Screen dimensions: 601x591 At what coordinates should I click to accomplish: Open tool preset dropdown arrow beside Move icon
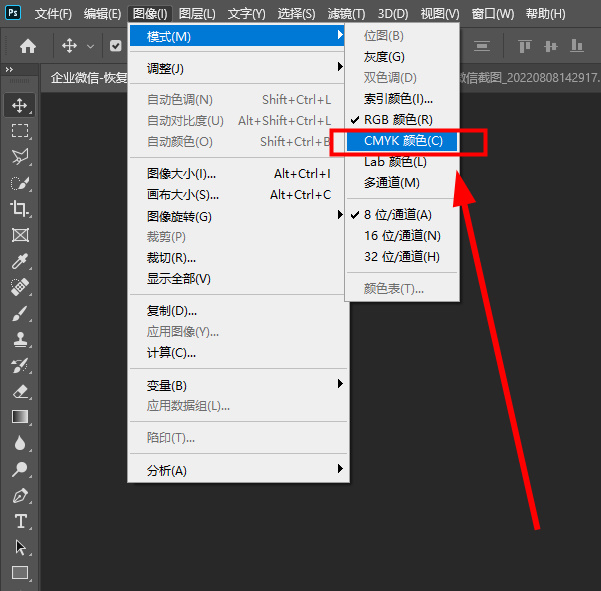pos(90,46)
